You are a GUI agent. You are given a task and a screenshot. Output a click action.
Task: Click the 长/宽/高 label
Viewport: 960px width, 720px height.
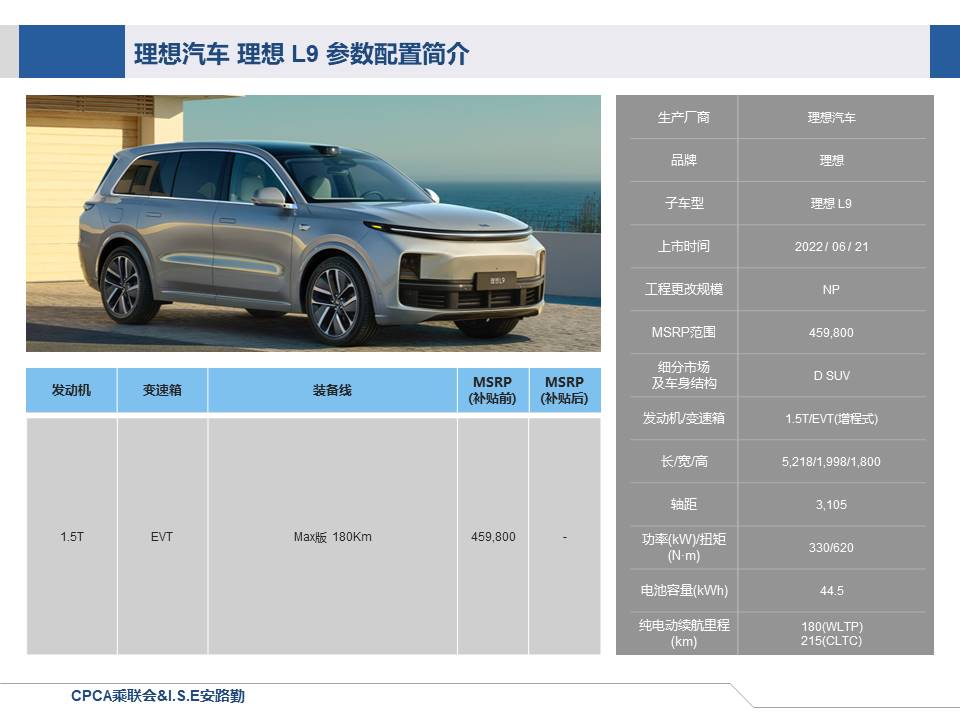(x=684, y=461)
